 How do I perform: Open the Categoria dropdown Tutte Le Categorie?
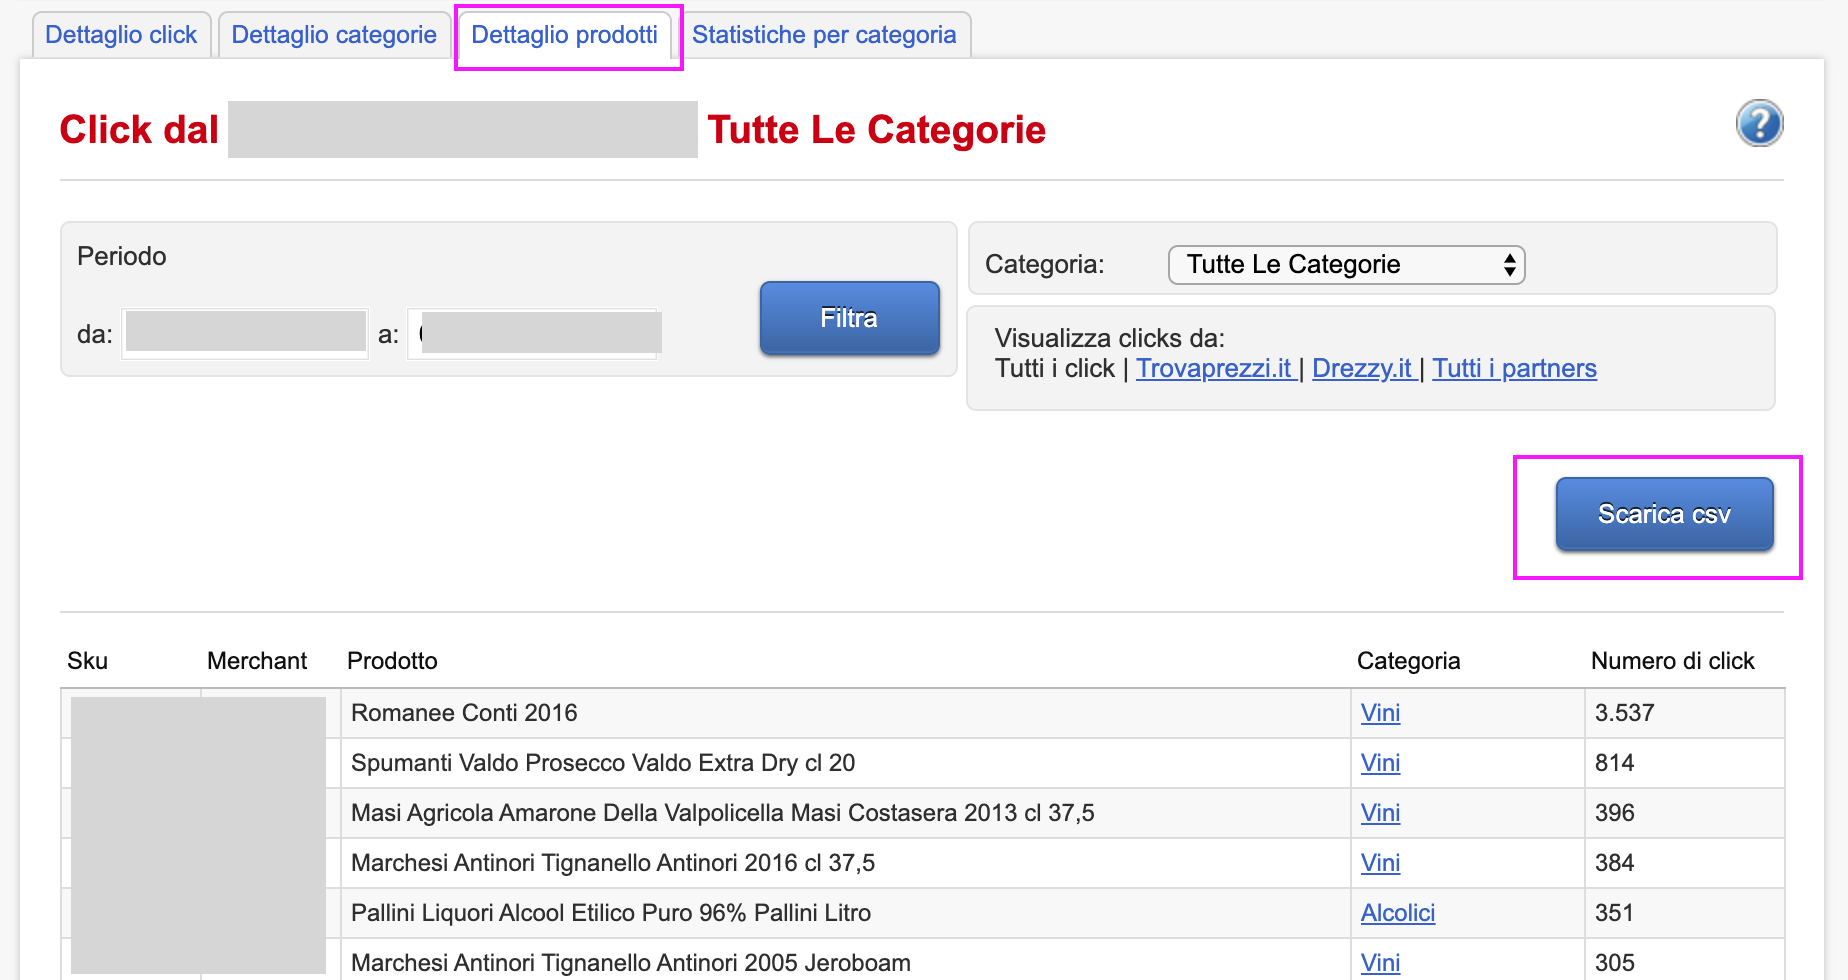(1346, 265)
